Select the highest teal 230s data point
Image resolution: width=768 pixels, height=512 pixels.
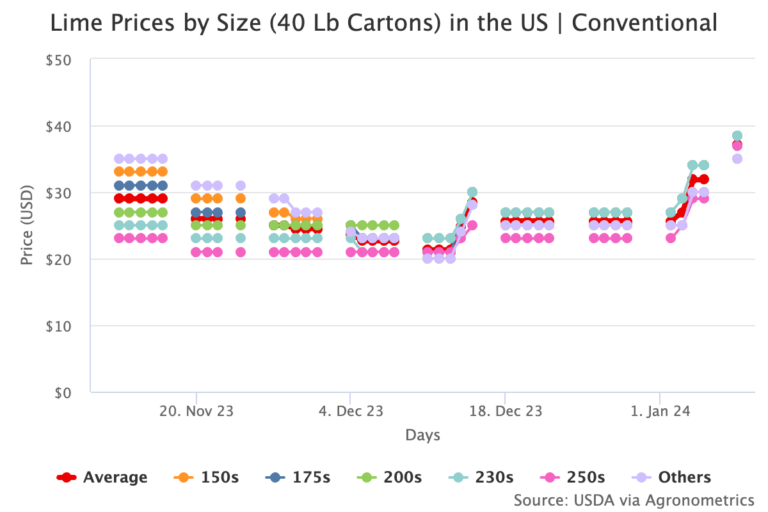[x=737, y=136]
